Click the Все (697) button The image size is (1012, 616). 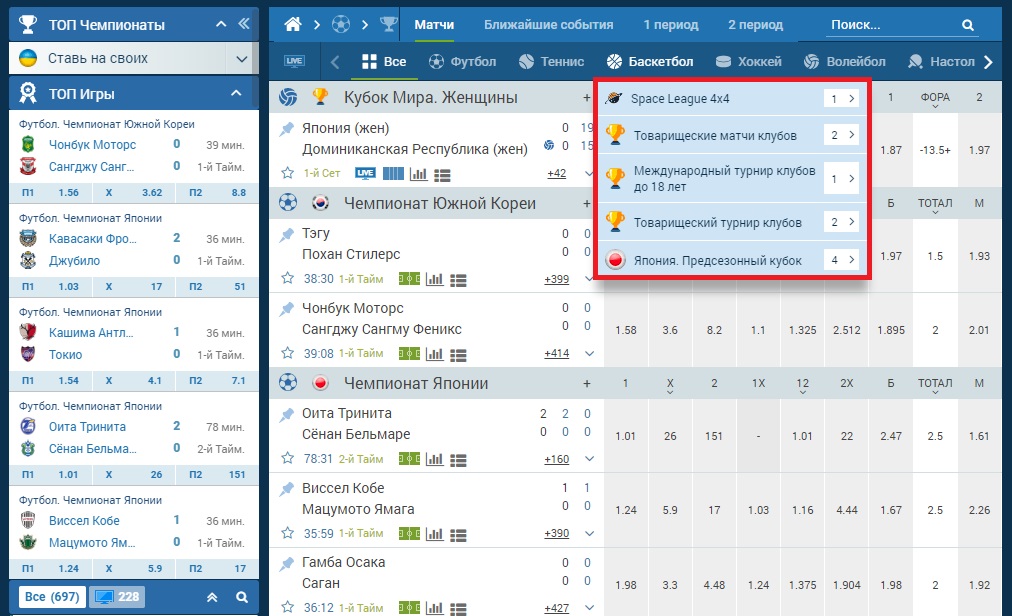[x=52, y=597]
